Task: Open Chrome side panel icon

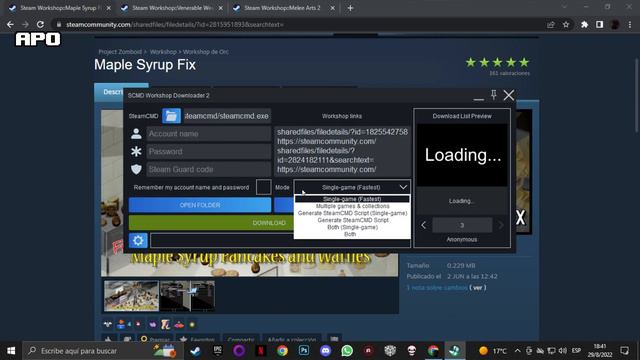Action: click(x=600, y=24)
